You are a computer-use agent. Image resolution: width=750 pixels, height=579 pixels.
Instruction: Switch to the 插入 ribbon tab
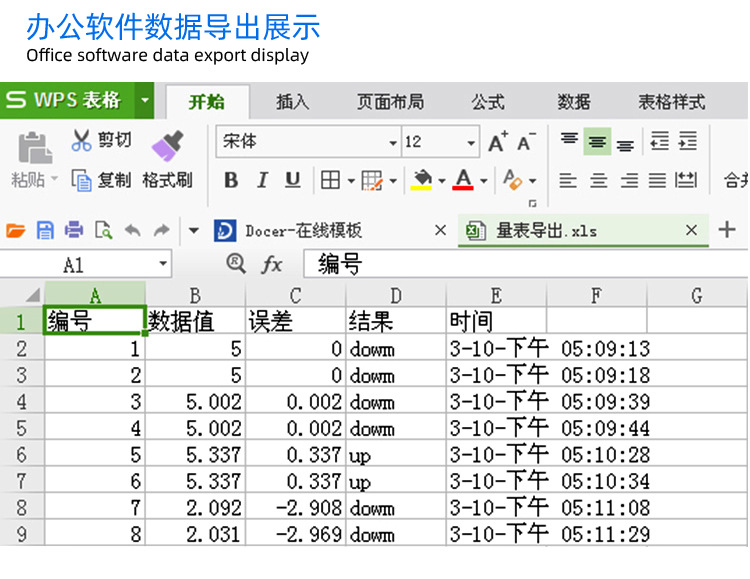click(292, 102)
